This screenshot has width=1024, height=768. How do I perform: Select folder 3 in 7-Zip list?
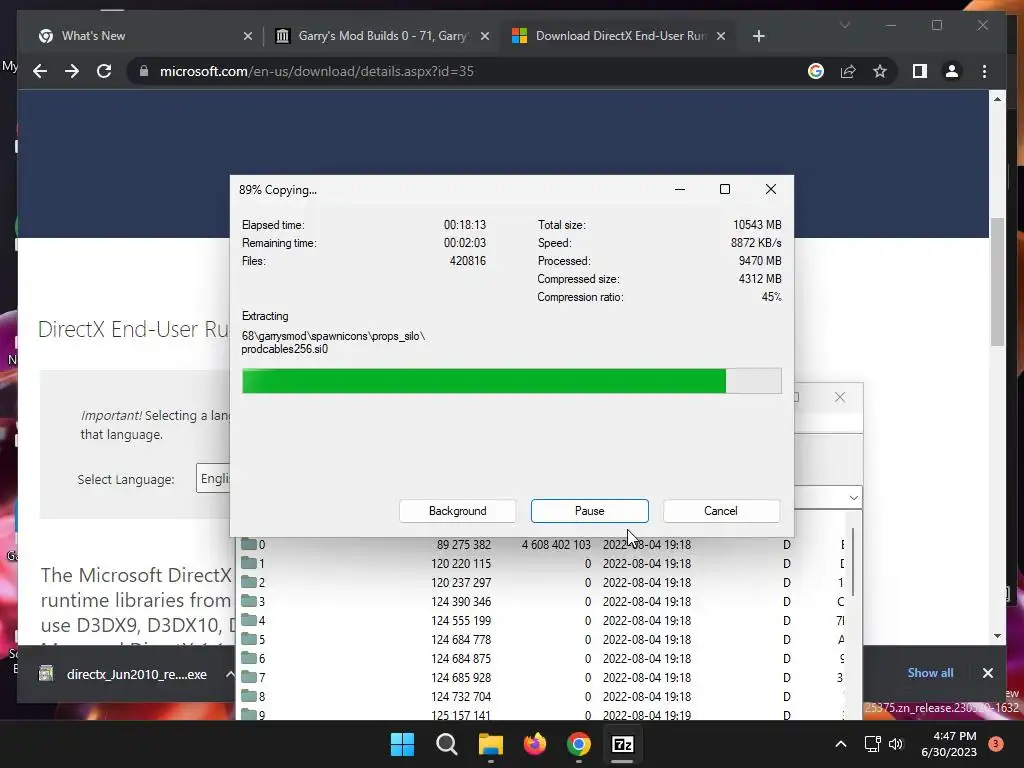pyautogui.click(x=542, y=601)
